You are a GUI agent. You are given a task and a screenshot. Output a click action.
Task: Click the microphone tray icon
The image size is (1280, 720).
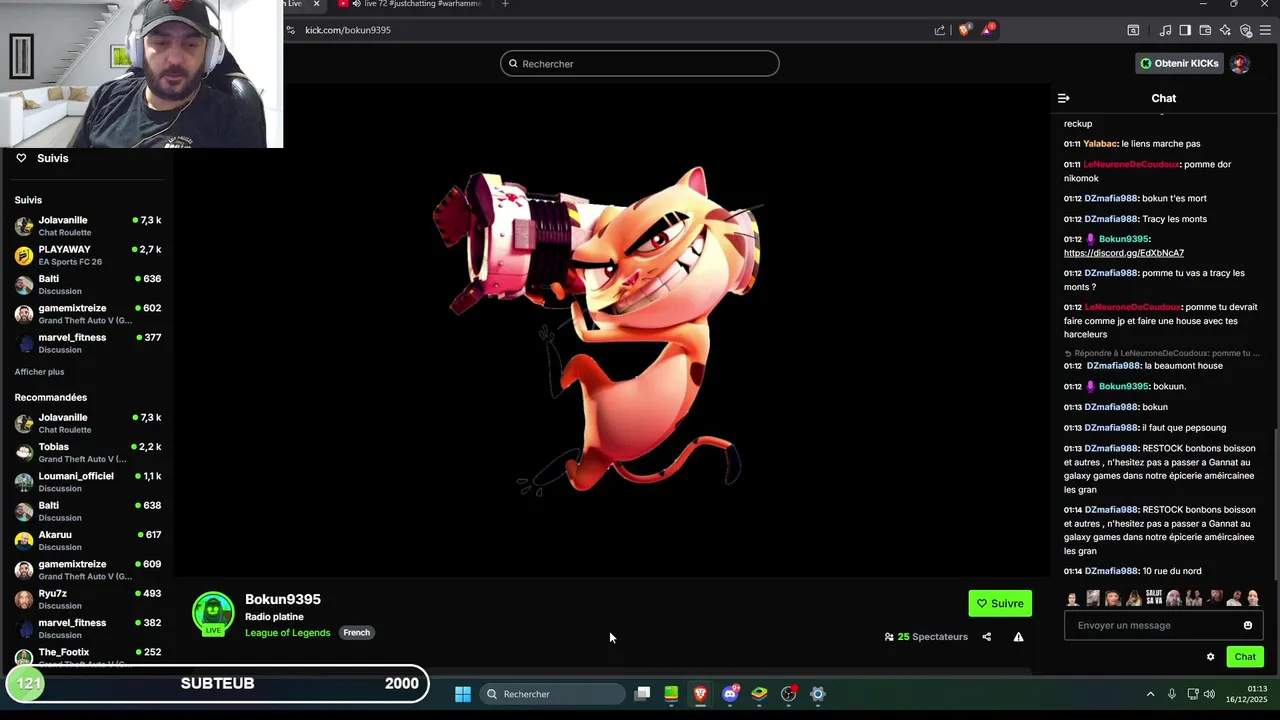[1172, 694]
